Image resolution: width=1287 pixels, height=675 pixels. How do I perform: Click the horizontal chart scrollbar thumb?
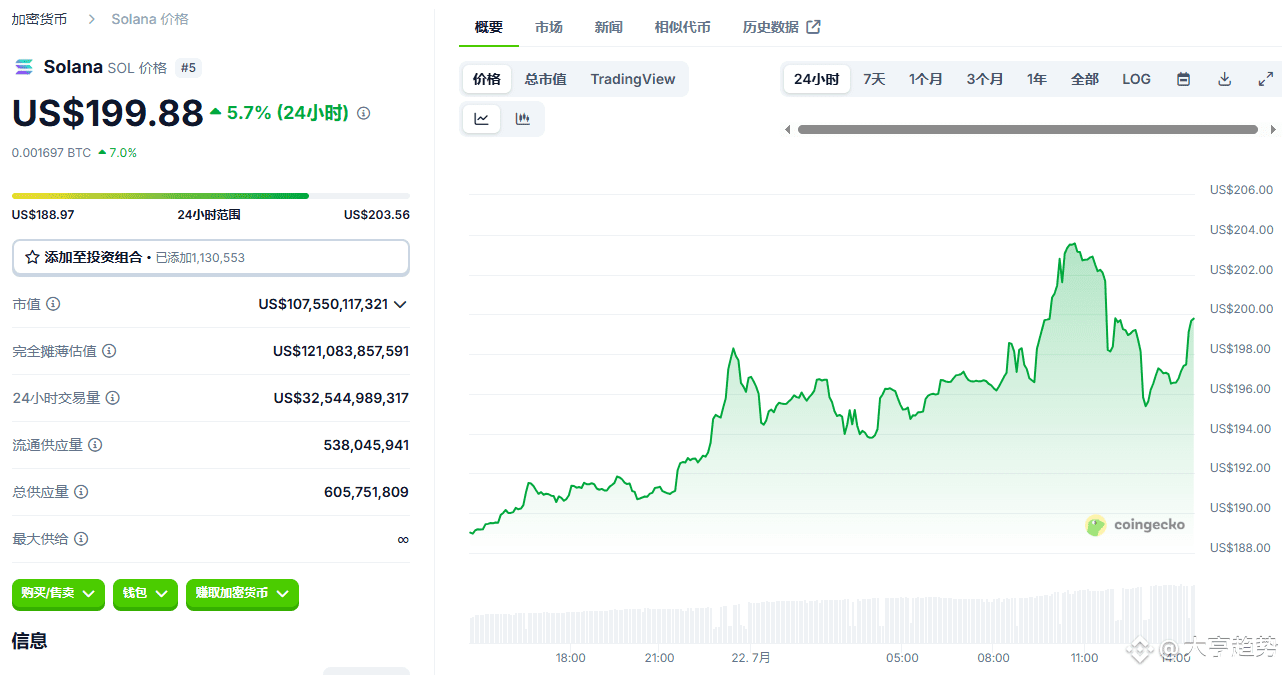click(x=1028, y=129)
